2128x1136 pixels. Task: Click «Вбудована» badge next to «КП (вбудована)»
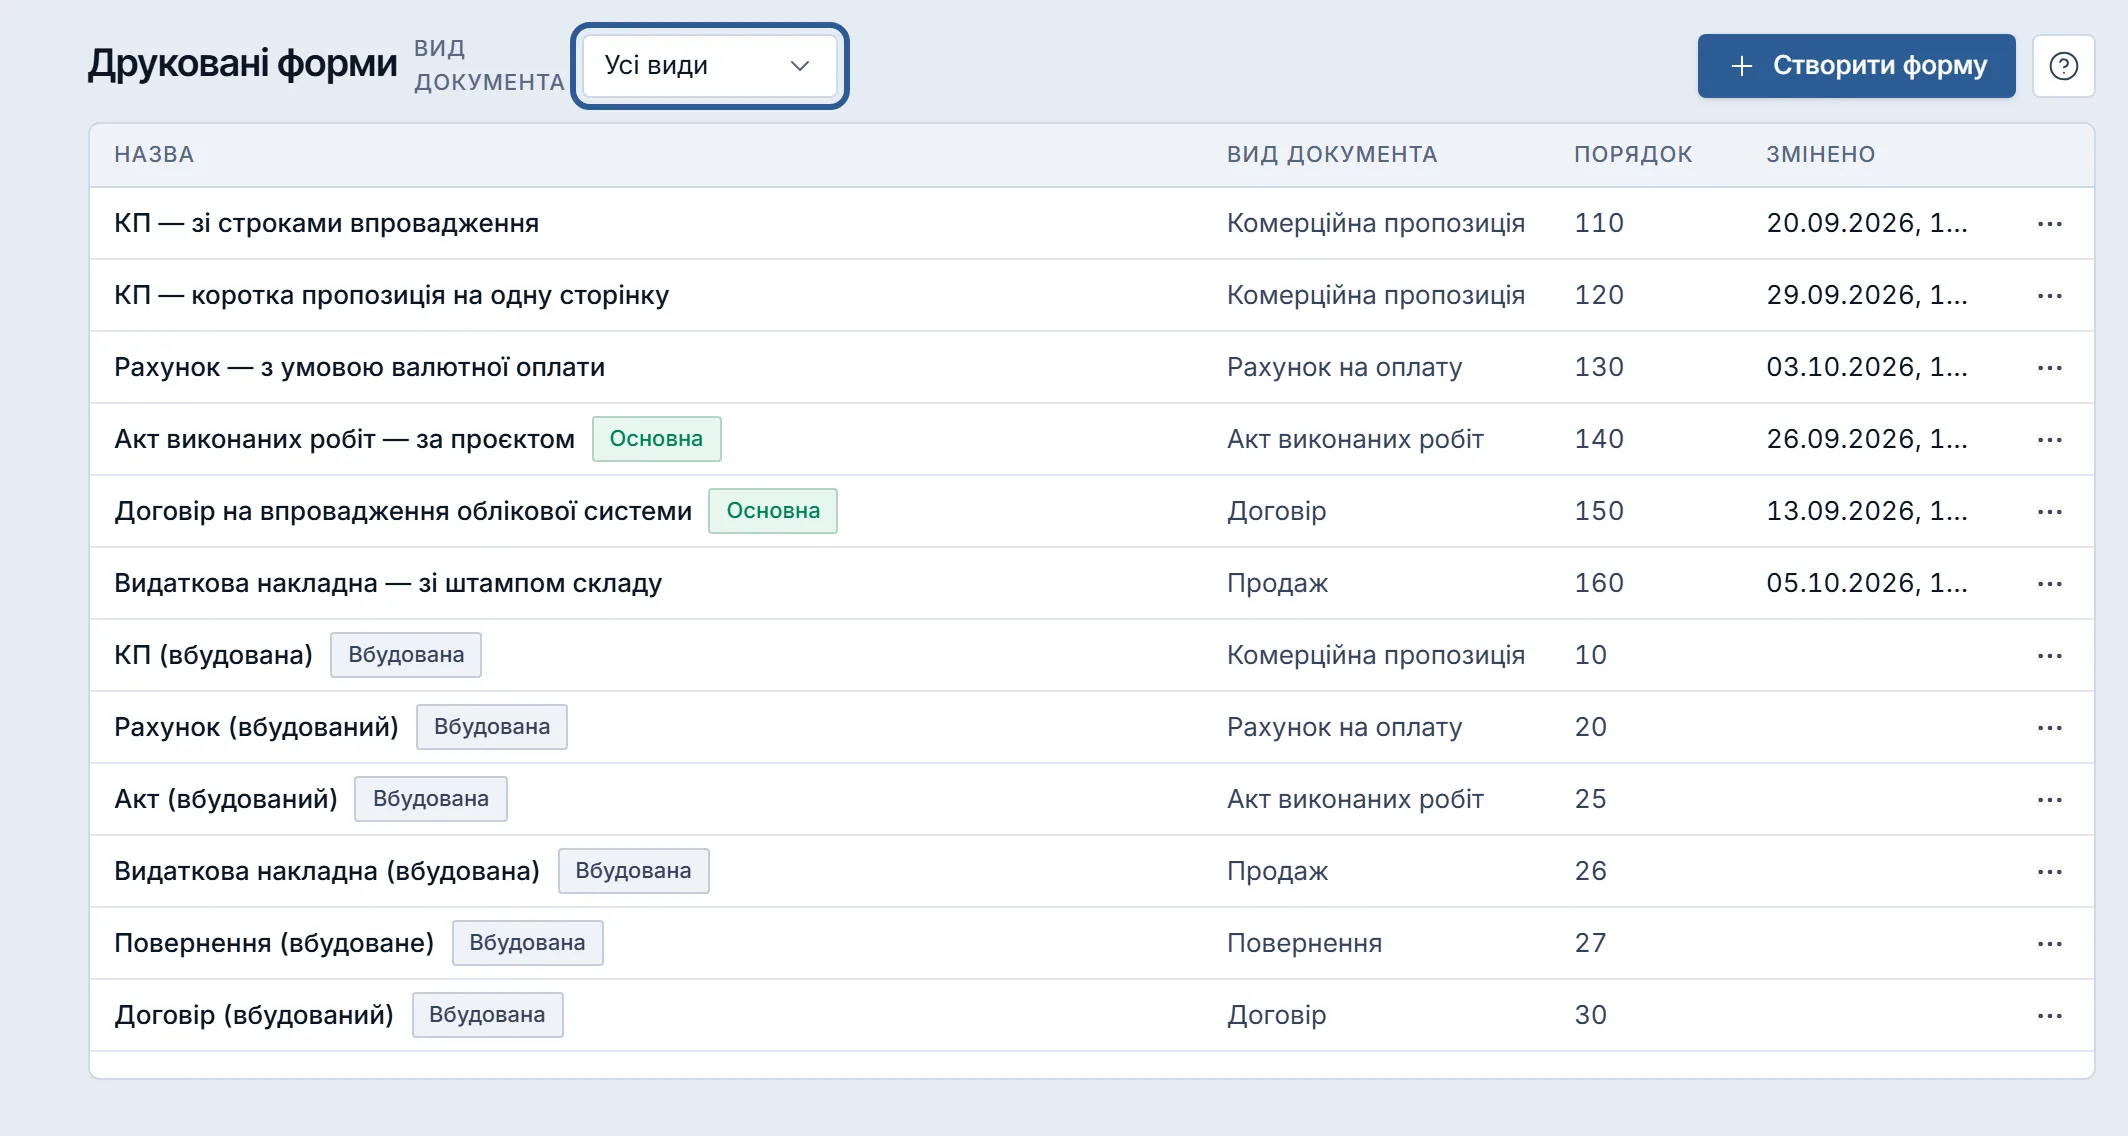[x=406, y=655]
